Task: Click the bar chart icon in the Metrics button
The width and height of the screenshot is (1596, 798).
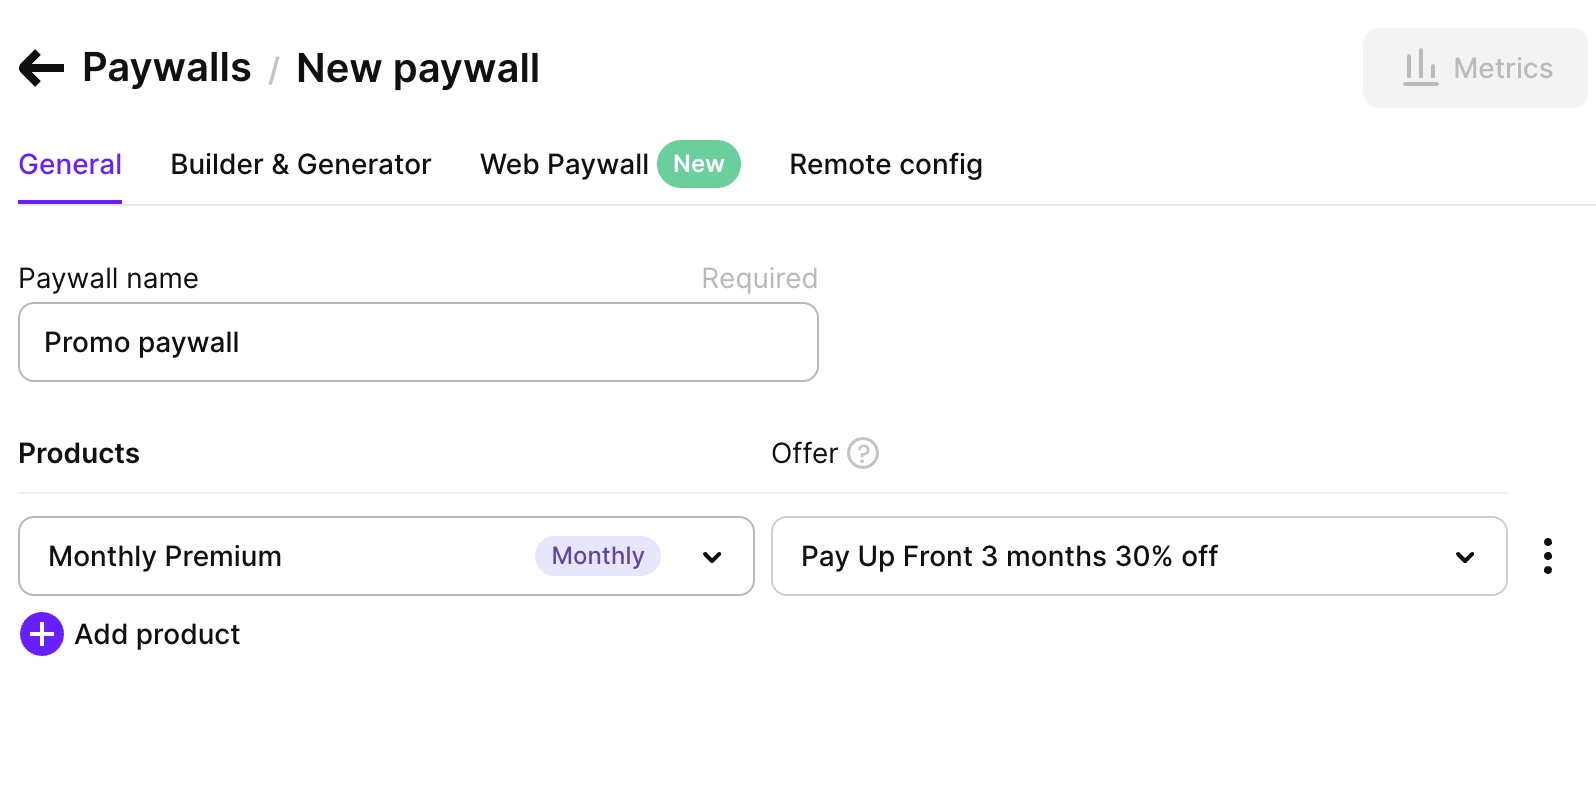Action: [1422, 67]
